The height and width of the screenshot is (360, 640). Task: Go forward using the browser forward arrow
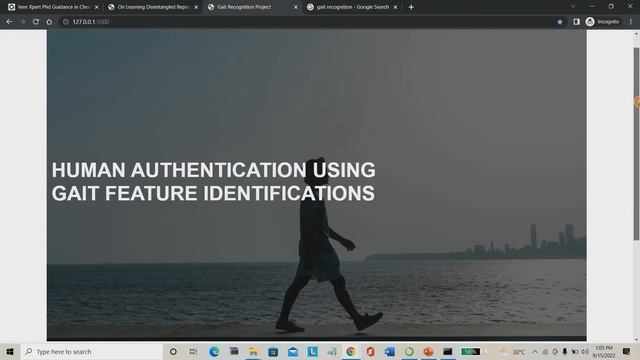[x=22, y=22]
